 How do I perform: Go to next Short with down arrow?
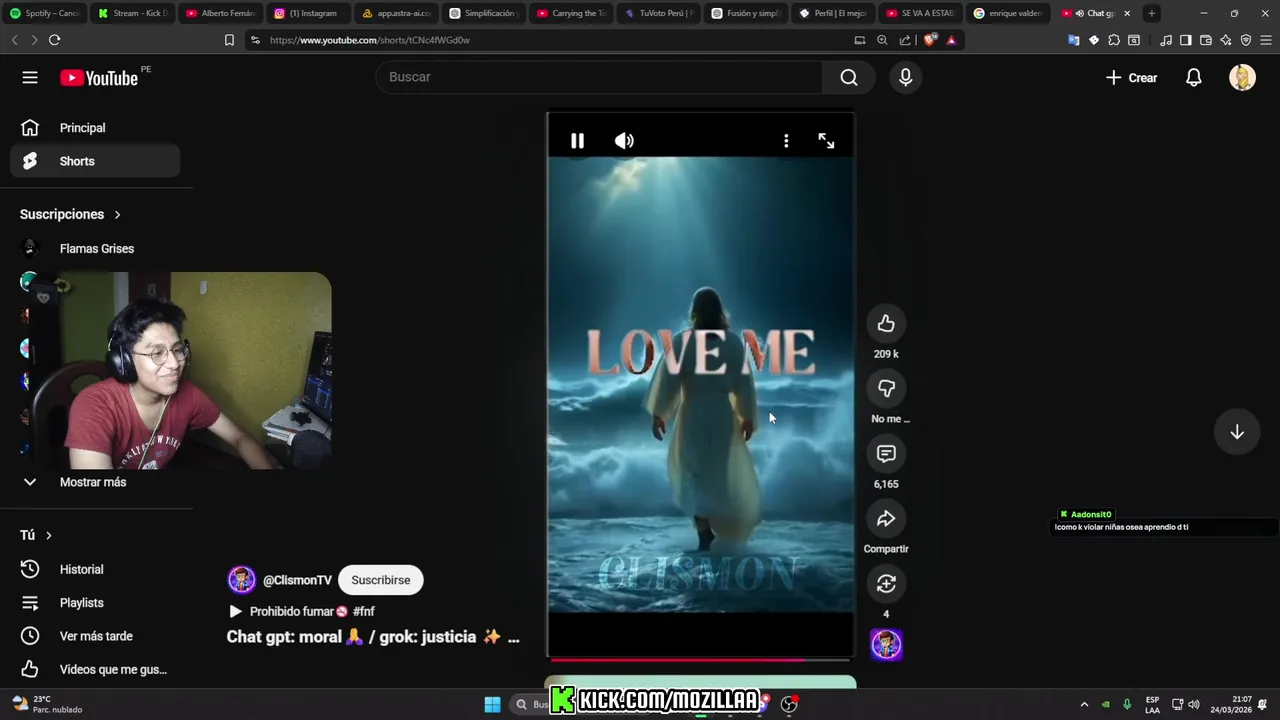point(1237,432)
